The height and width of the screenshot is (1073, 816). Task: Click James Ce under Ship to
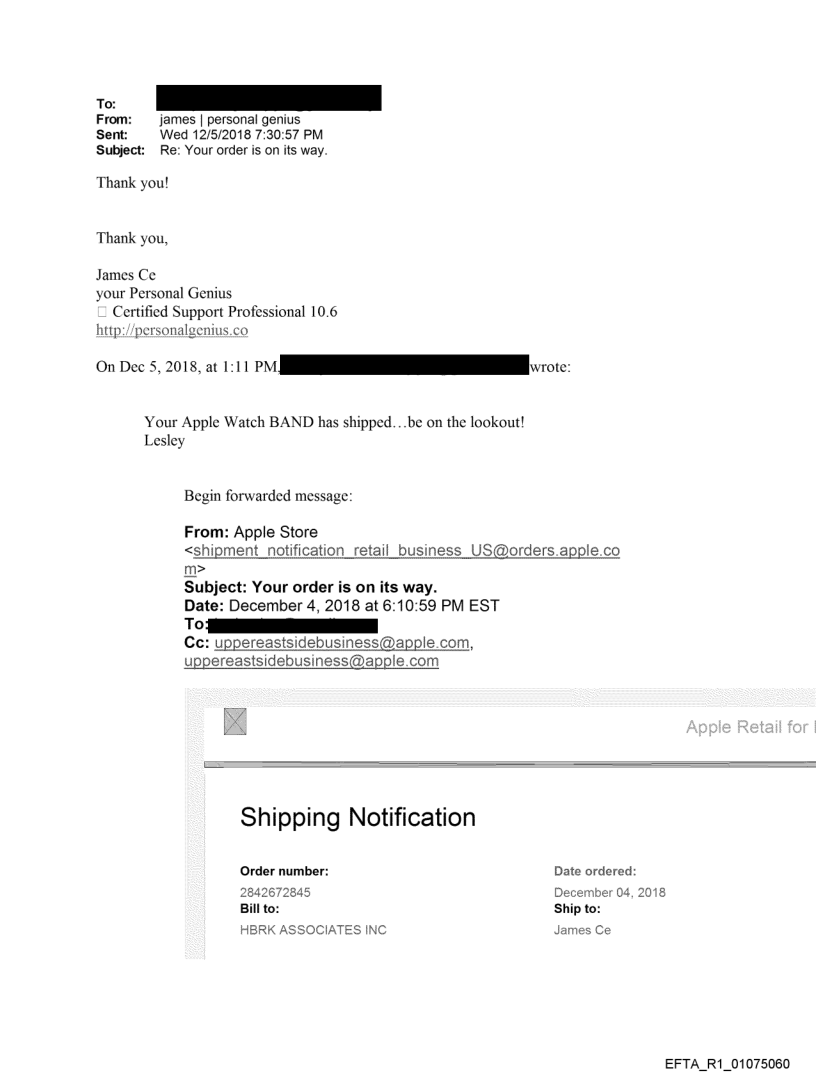(582, 930)
